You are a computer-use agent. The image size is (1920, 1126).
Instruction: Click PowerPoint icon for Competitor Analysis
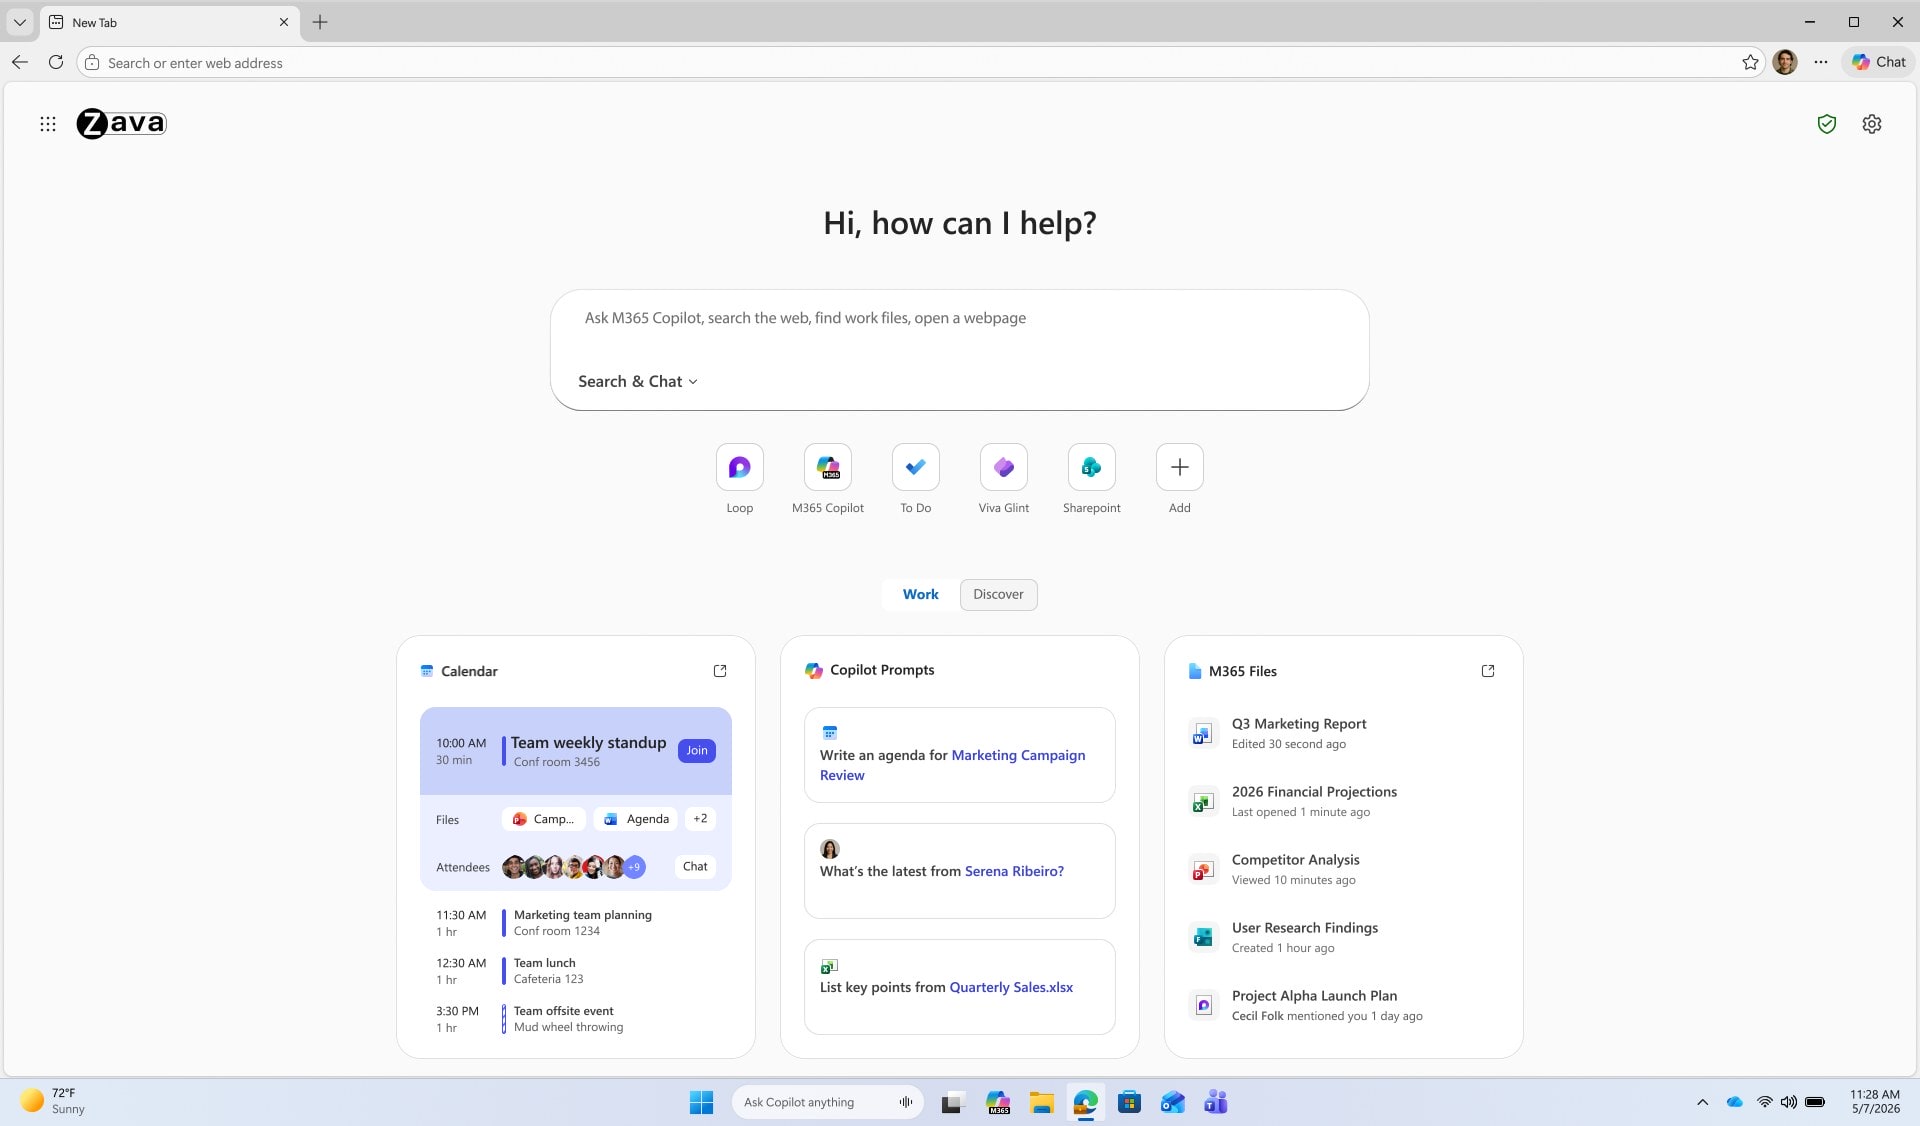click(x=1203, y=870)
